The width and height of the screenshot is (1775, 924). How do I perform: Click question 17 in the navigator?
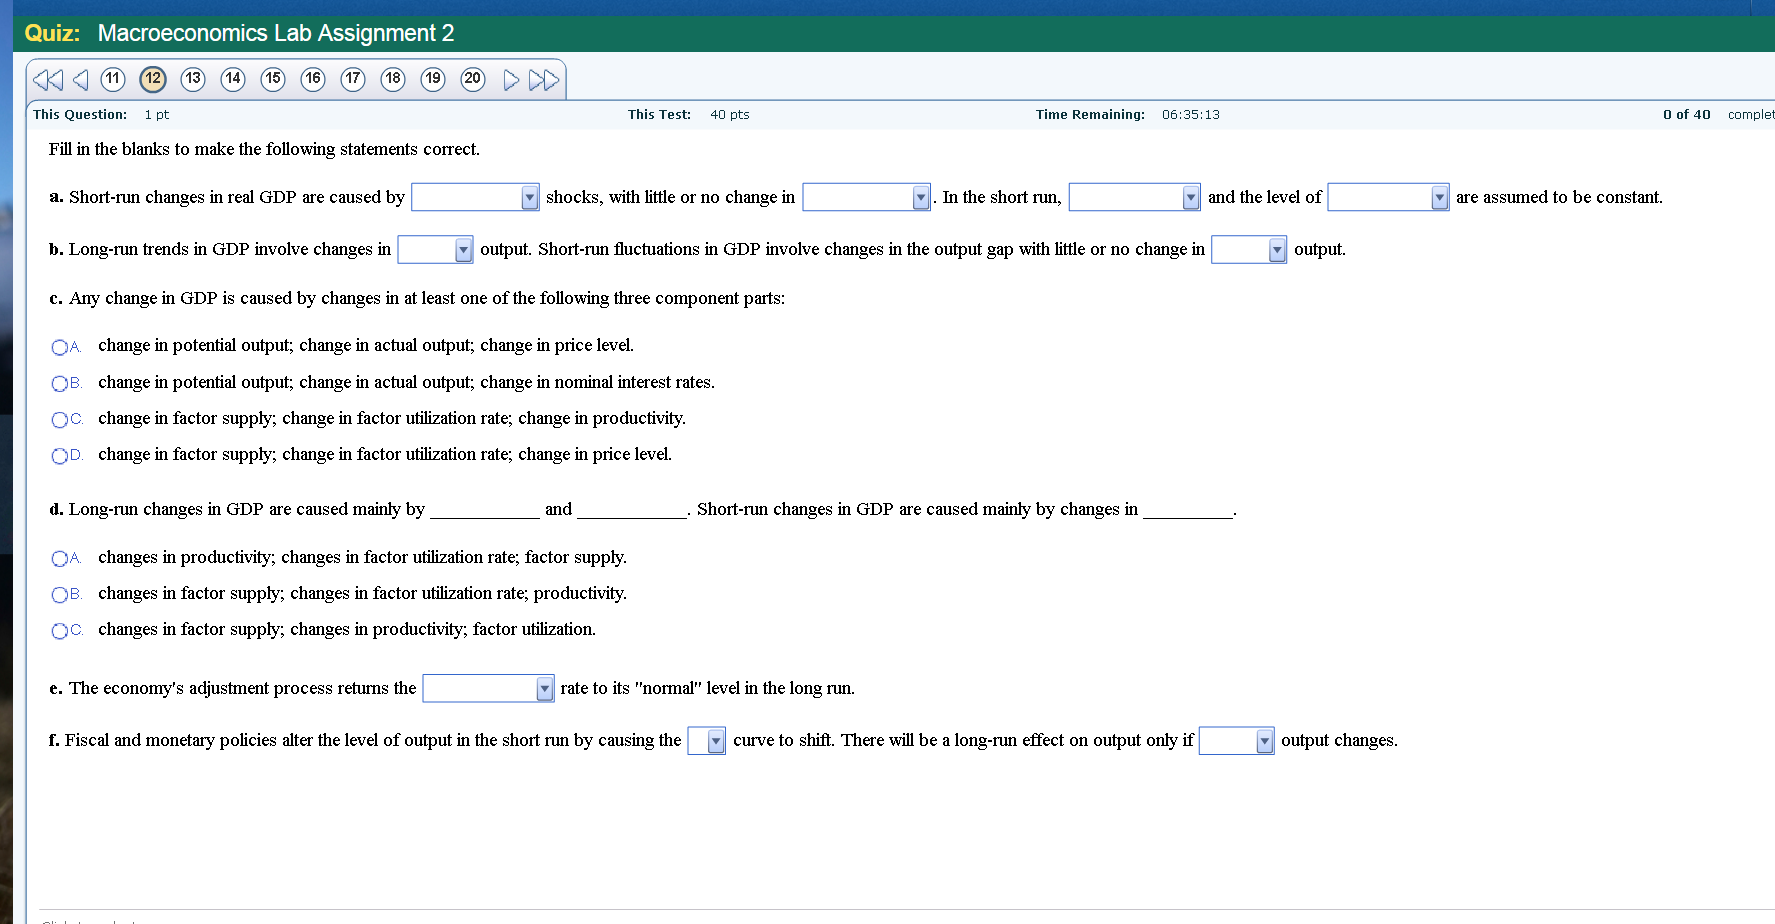[353, 79]
